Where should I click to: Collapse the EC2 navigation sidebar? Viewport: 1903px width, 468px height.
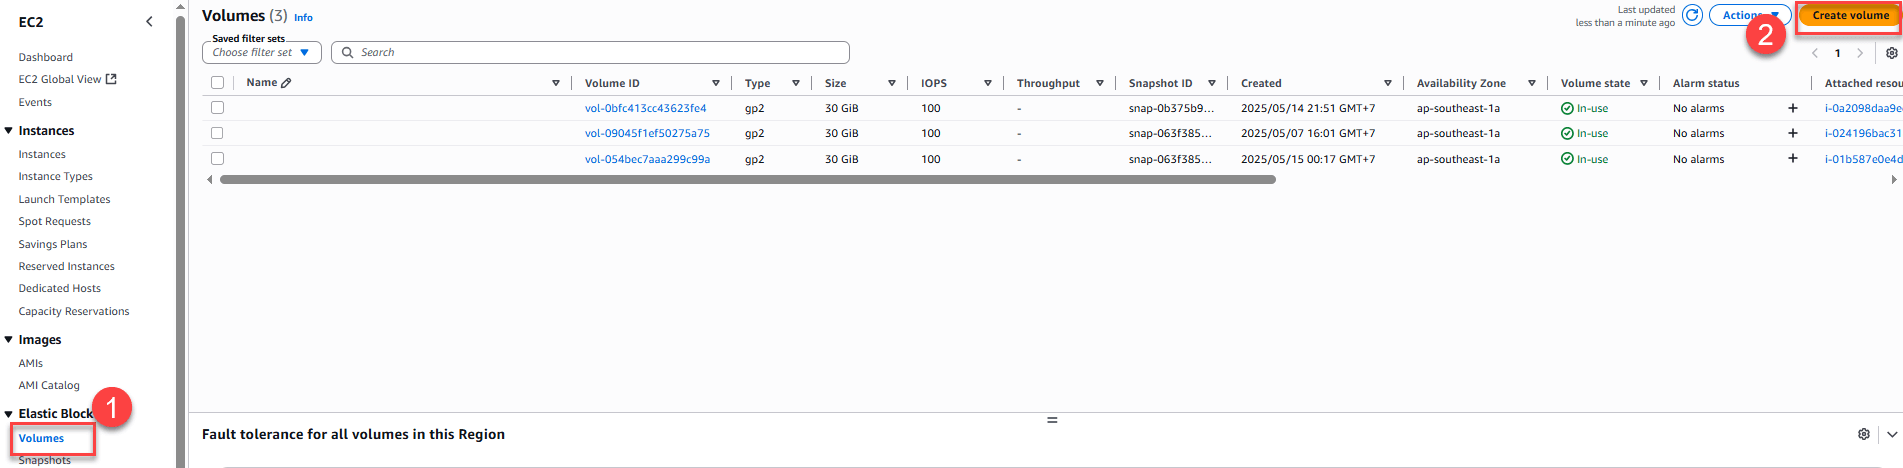[x=149, y=21]
